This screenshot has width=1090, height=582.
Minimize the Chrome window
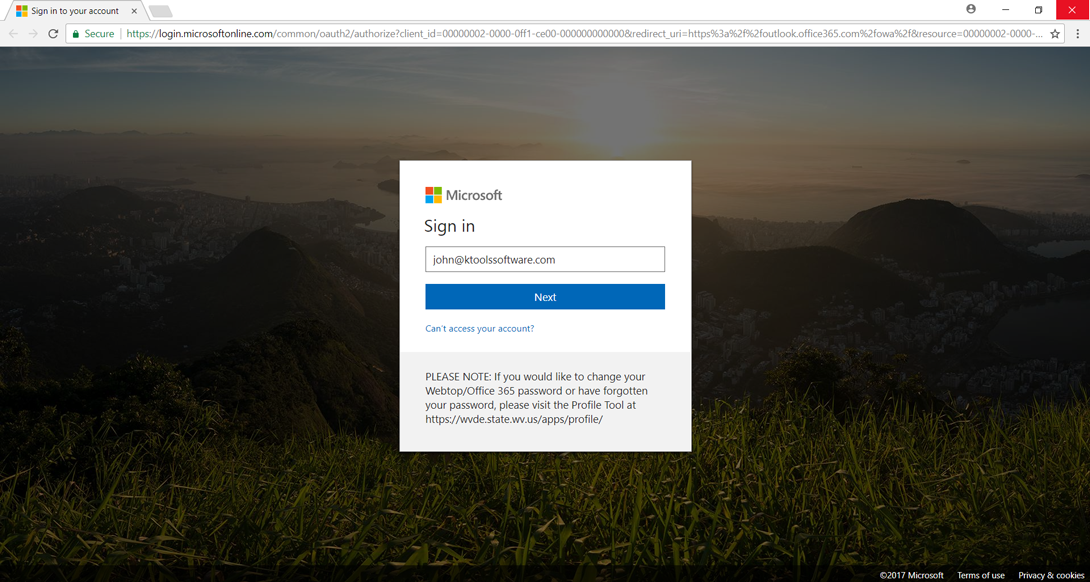1005,9
